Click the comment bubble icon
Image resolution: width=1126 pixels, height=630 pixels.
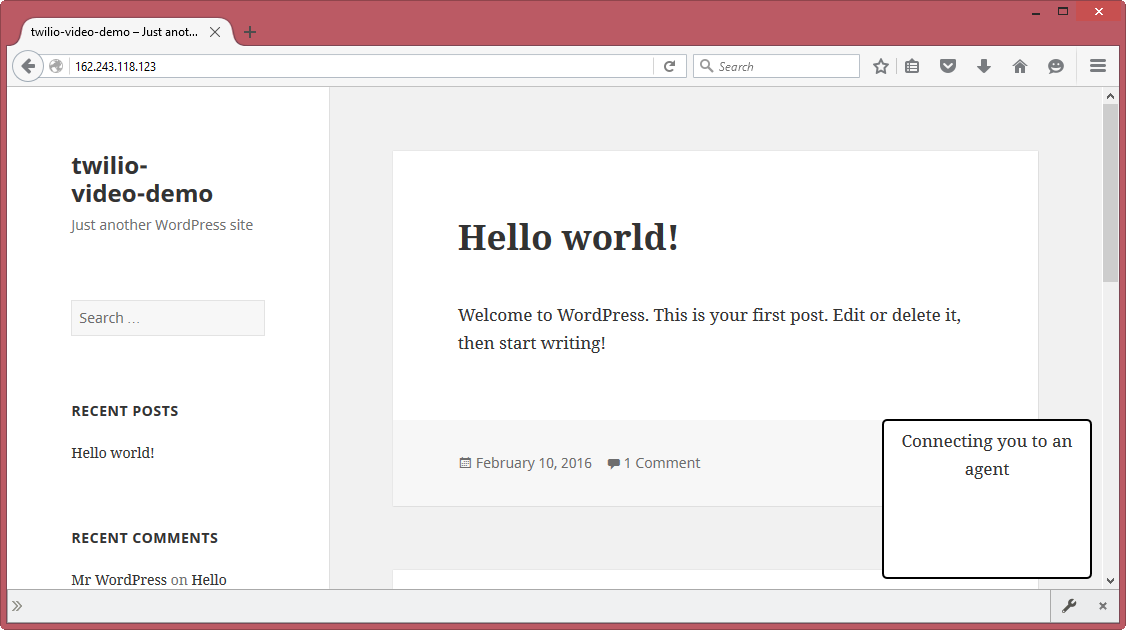[x=613, y=463]
